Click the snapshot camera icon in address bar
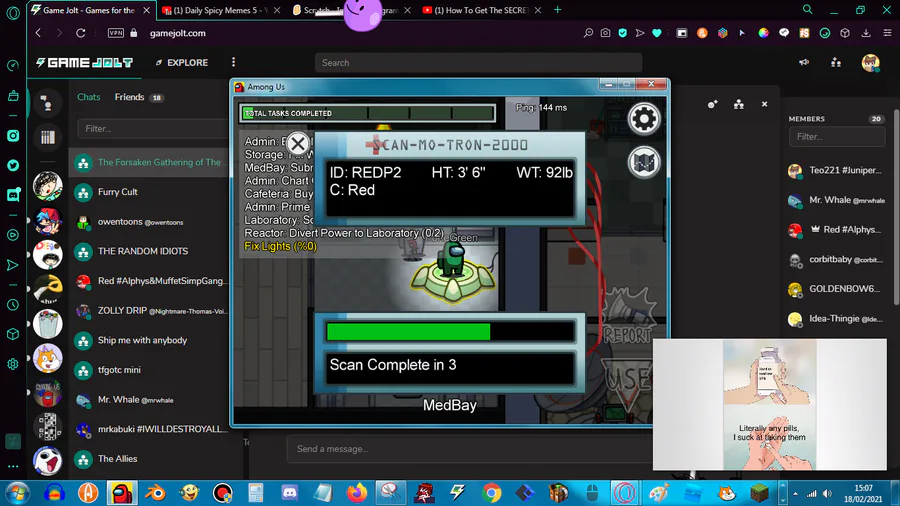The height and width of the screenshot is (506, 900). [606, 33]
